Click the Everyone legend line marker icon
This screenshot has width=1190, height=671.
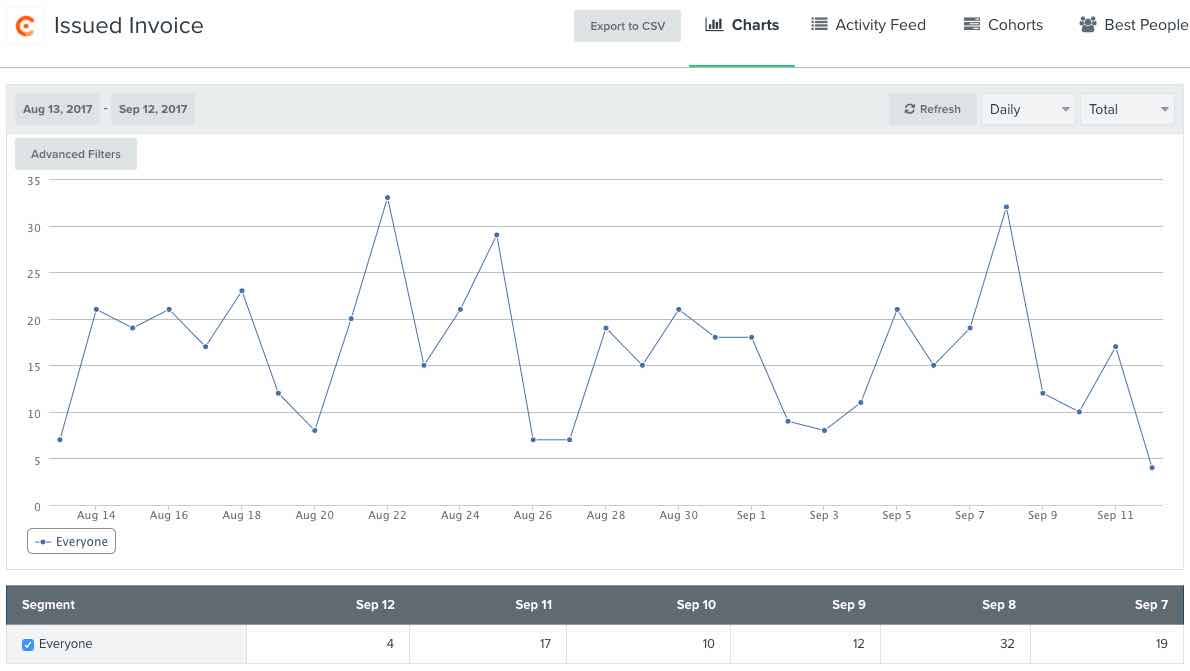(x=42, y=541)
